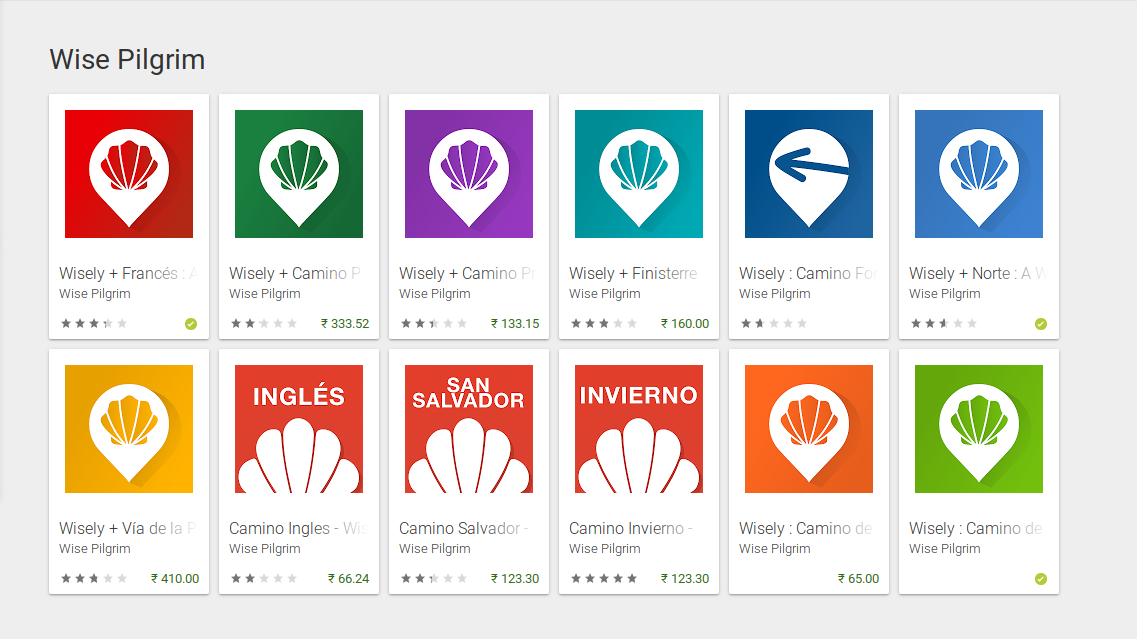Open the purple Wisely + Camino Pr app icon
This screenshot has width=1137, height=639.
pos(468,174)
